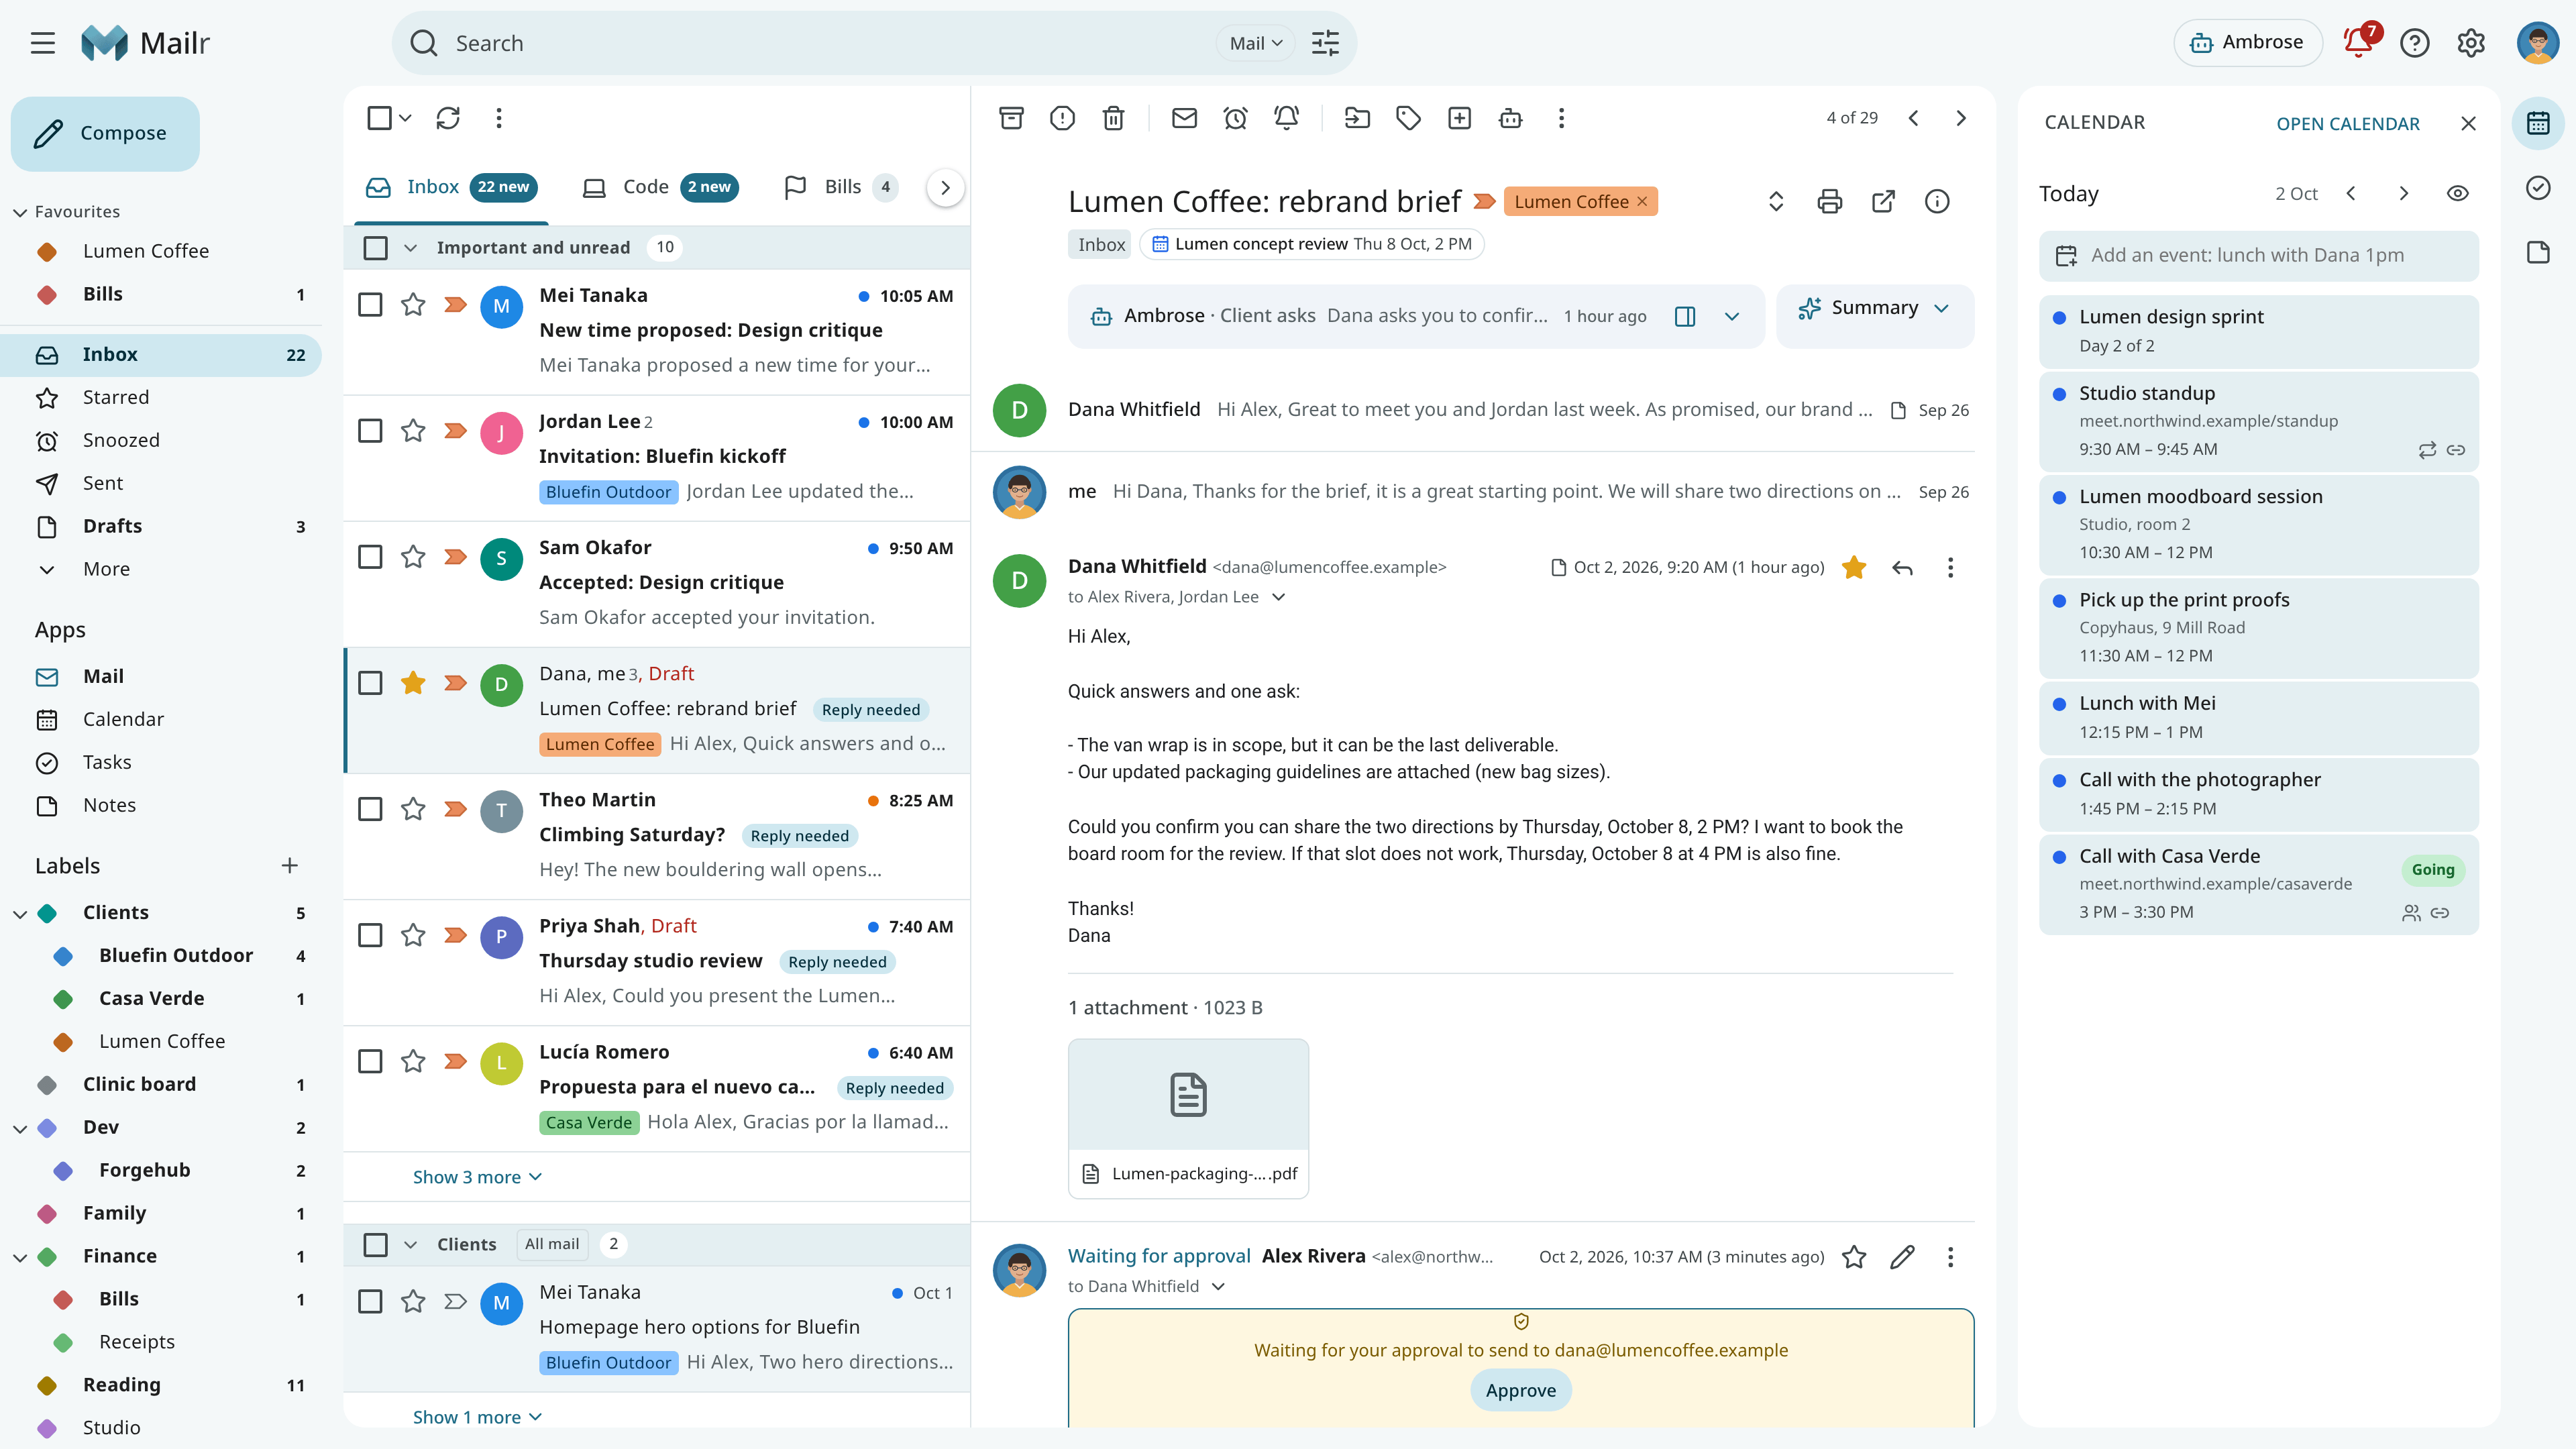Switch to the Bills tab
Viewport: 2576px width, 1449px height.
(840, 187)
